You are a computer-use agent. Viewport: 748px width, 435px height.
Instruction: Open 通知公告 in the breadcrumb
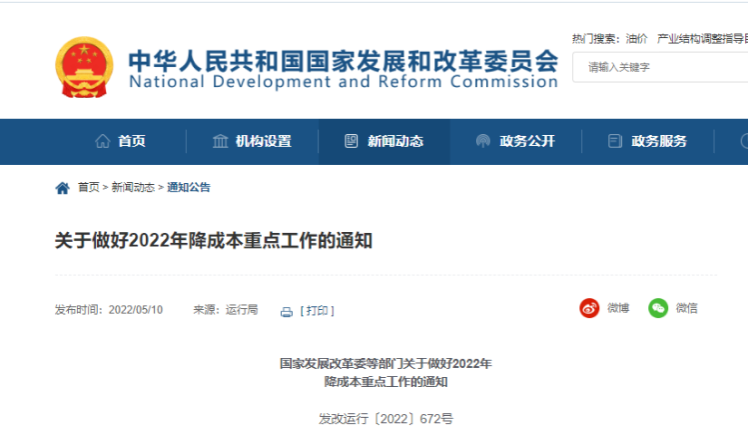click(189, 187)
